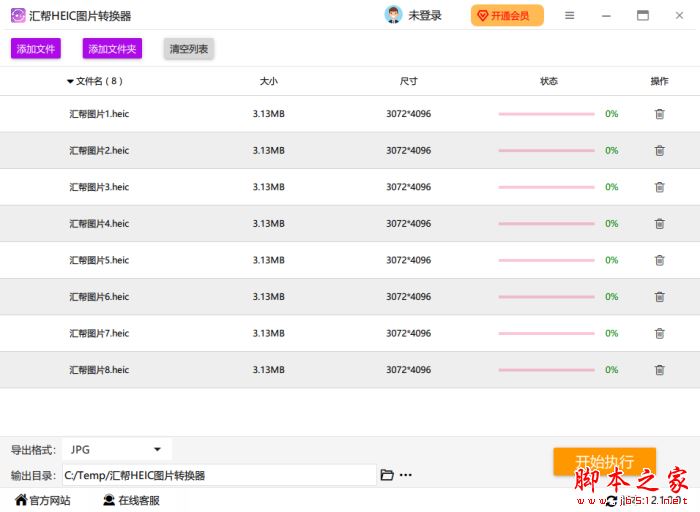Remove 汇帮图片4.heic via trash icon
The height and width of the screenshot is (512, 700).
pyautogui.click(x=659, y=224)
